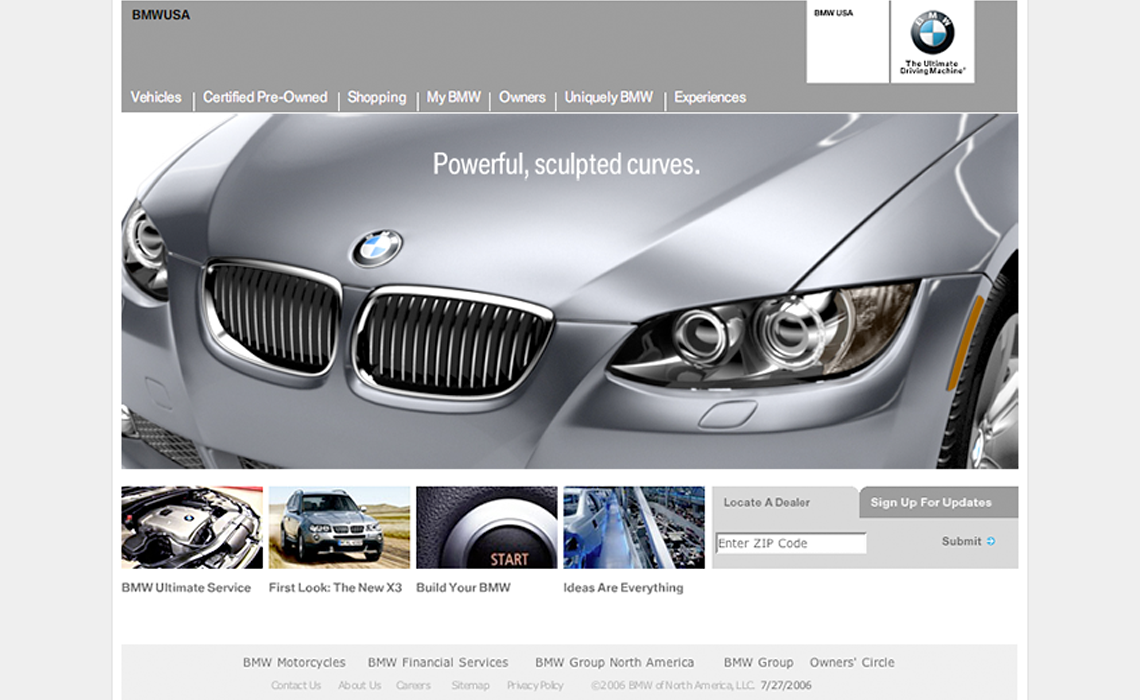Click the 7/27/2006 date in footer
1140x700 pixels.
click(x=786, y=685)
